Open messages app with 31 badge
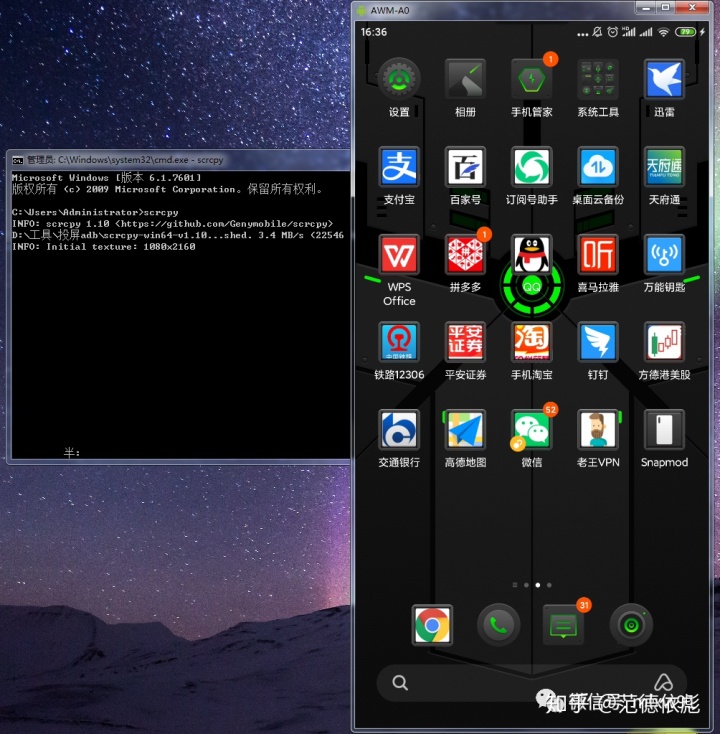 tap(563, 625)
